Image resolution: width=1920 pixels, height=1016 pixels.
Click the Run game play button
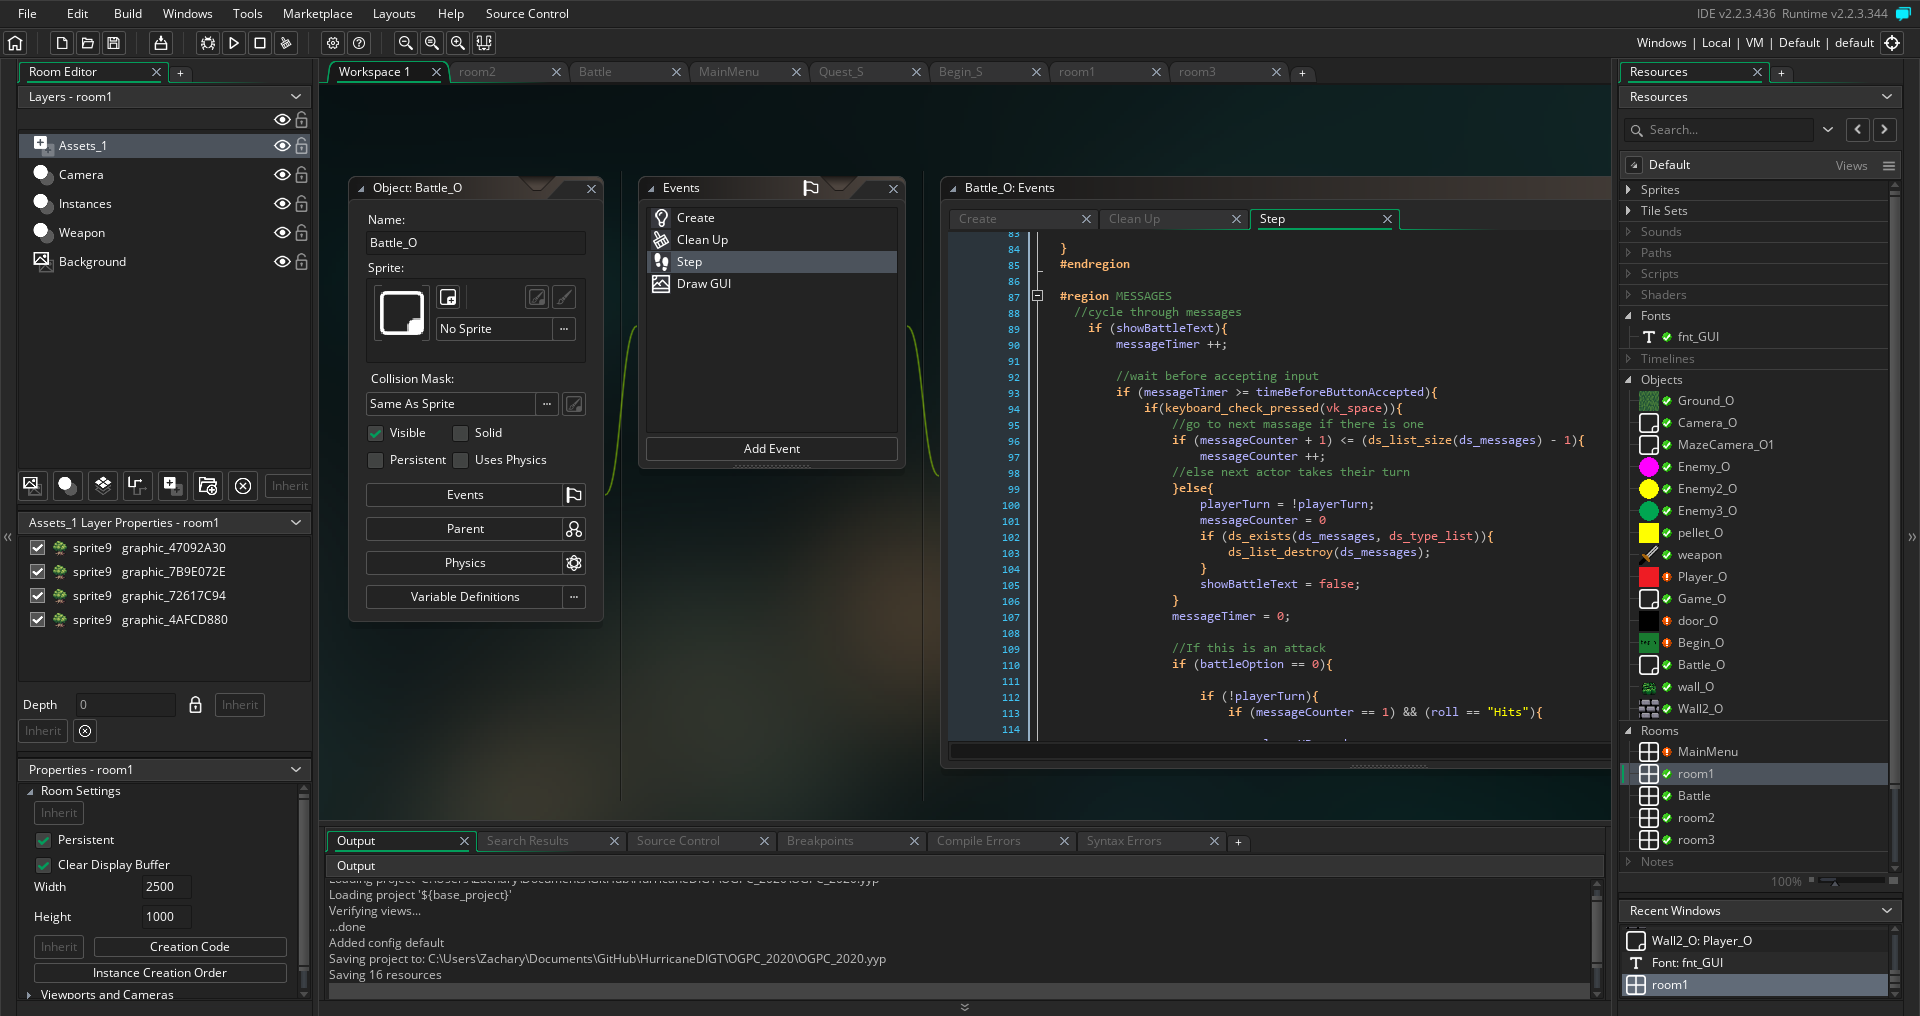(x=234, y=43)
